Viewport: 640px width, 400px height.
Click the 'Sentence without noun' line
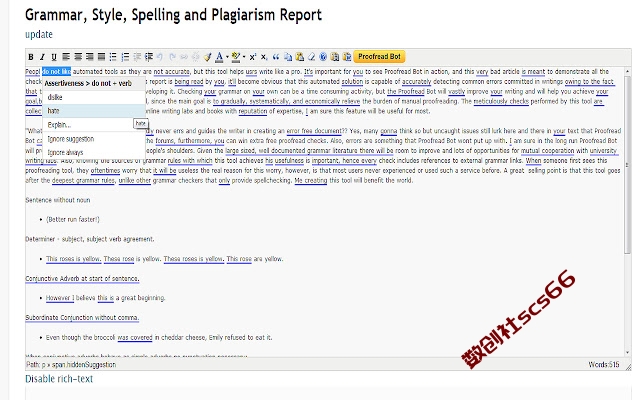(x=58, y=200)
